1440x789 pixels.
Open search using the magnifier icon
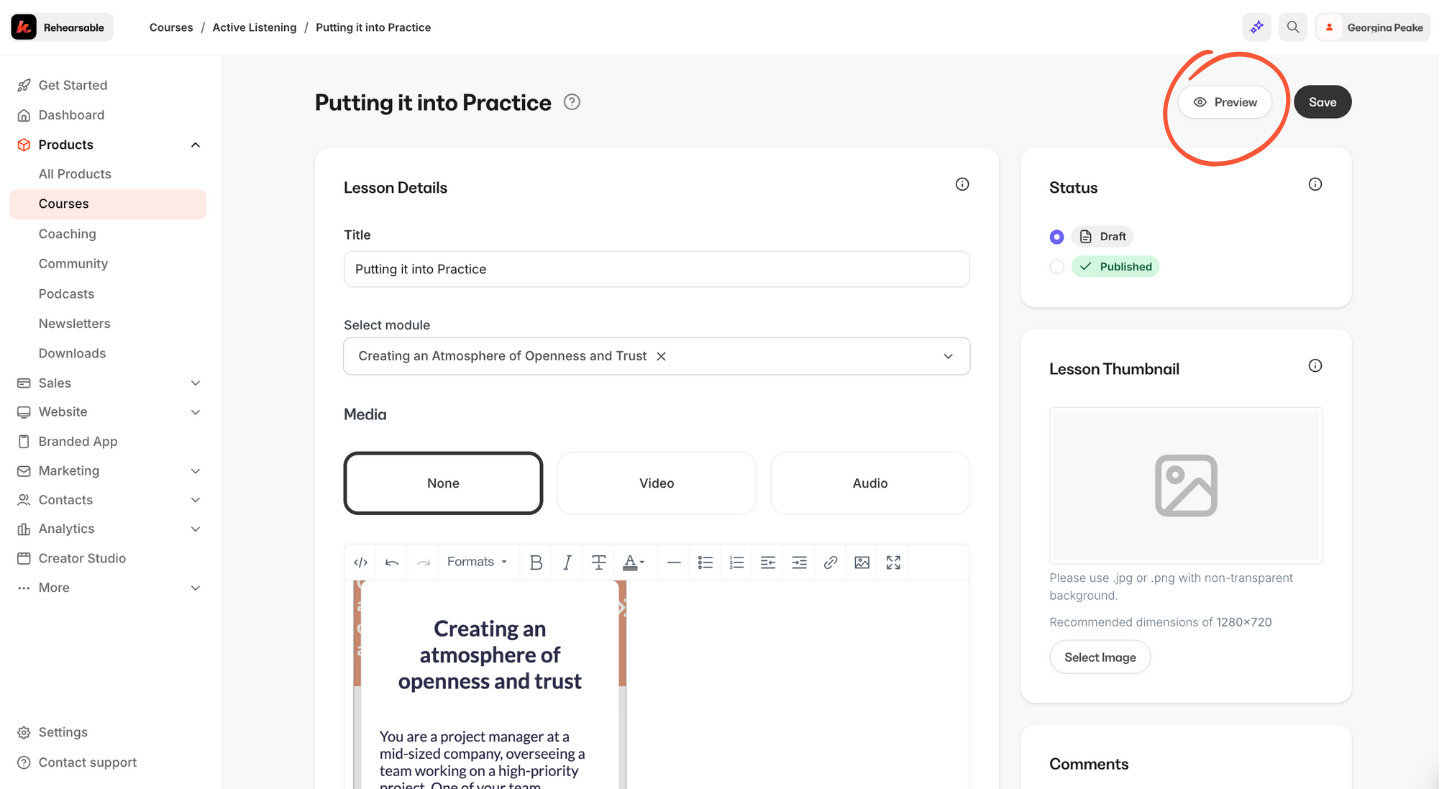coord(1293,27)
